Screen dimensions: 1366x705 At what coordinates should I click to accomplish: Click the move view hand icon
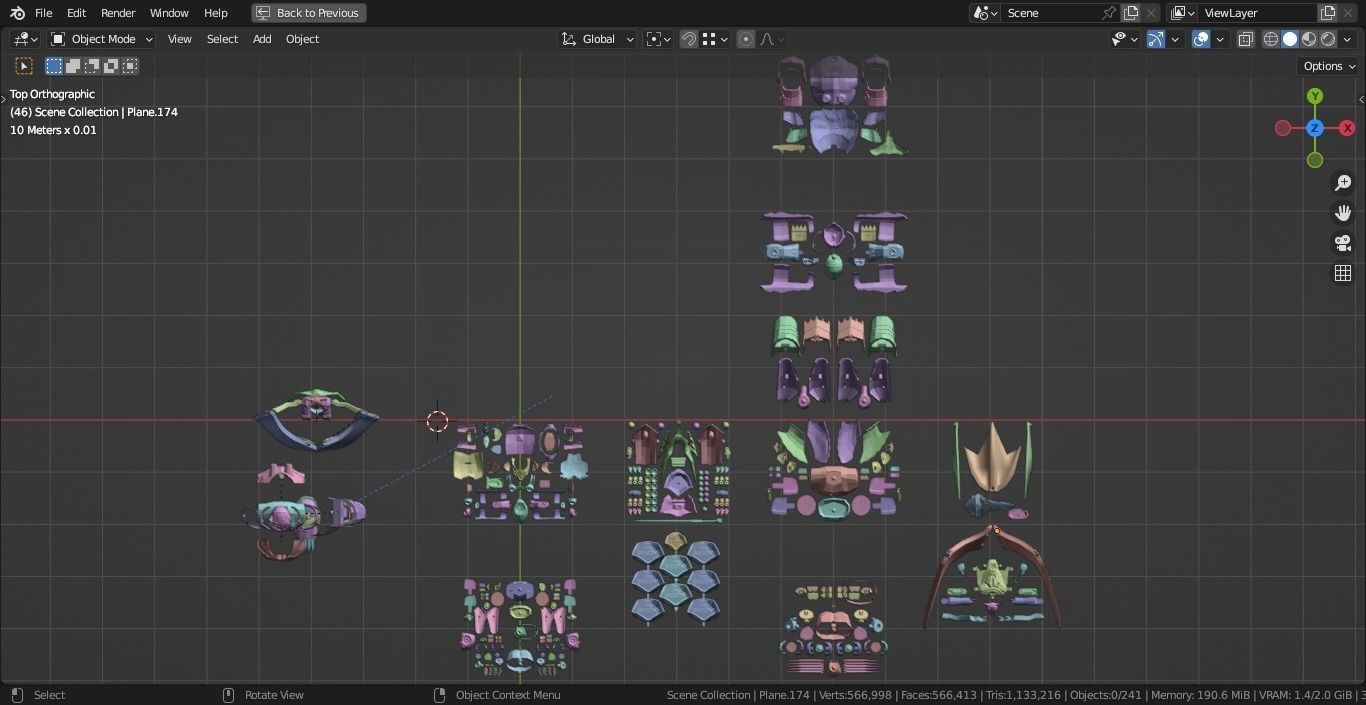click(1343, 213)
